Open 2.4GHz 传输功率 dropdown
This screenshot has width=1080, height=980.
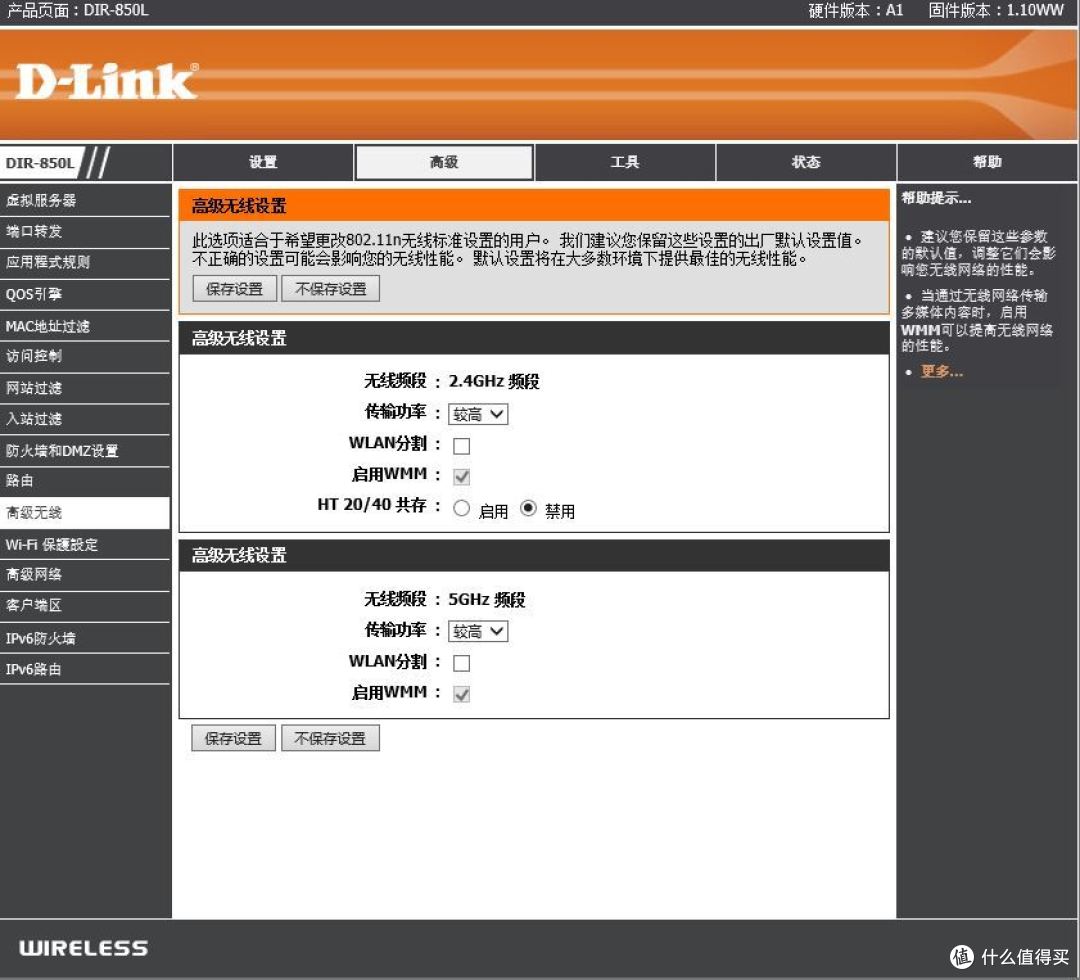(478, 414)
